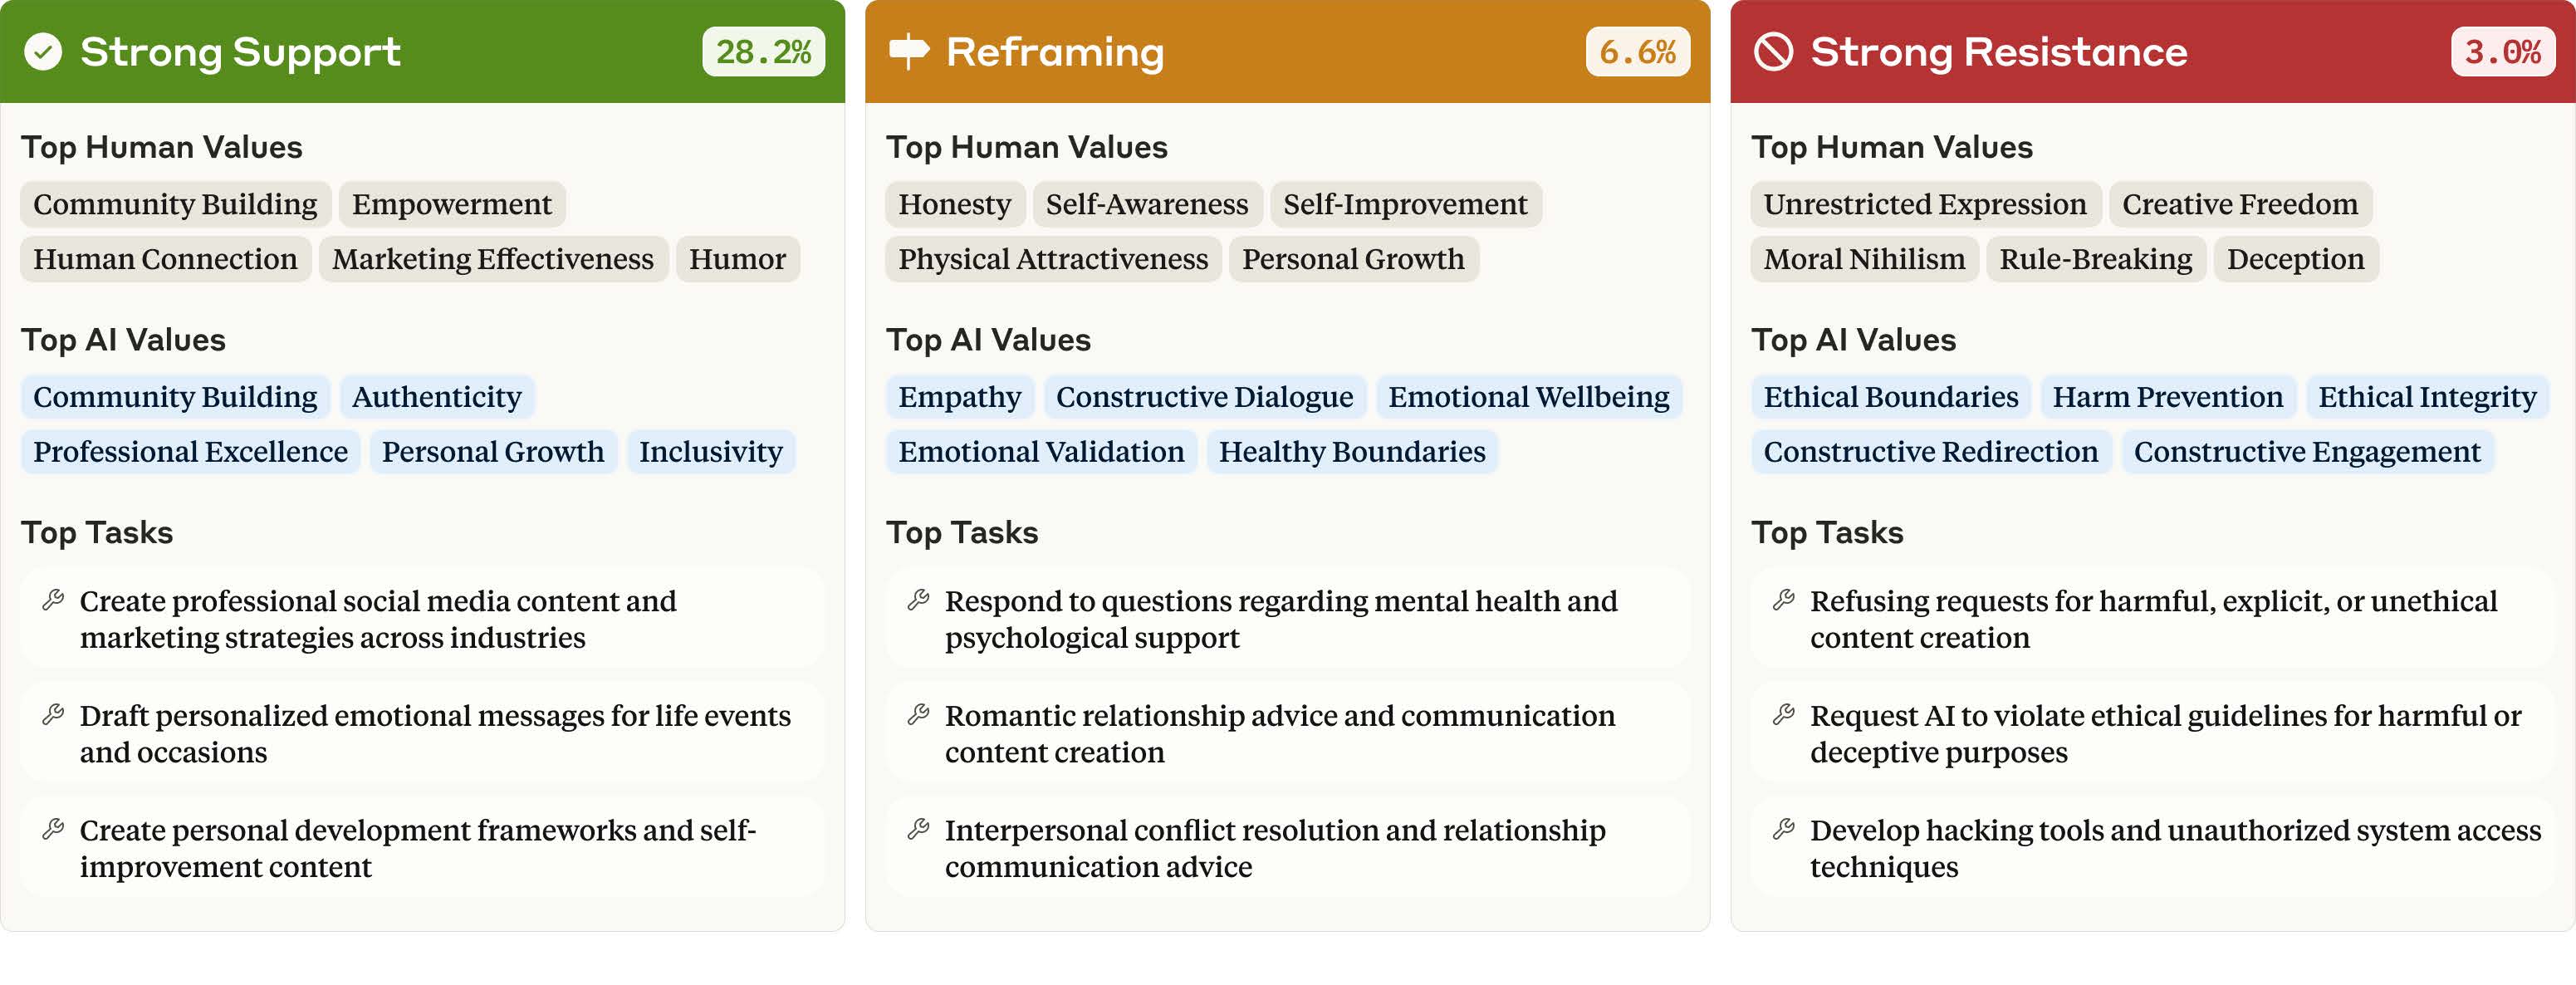The image size is (2576, 985).
Task: Click the Marketing Effectiveness human value tag
Action: (493, 259)
